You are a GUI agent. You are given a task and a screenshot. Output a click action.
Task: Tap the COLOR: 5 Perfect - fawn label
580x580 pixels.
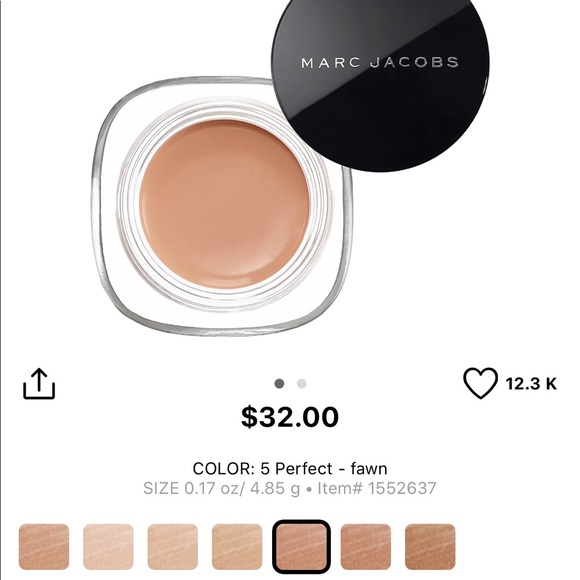(x=290, y=468)
